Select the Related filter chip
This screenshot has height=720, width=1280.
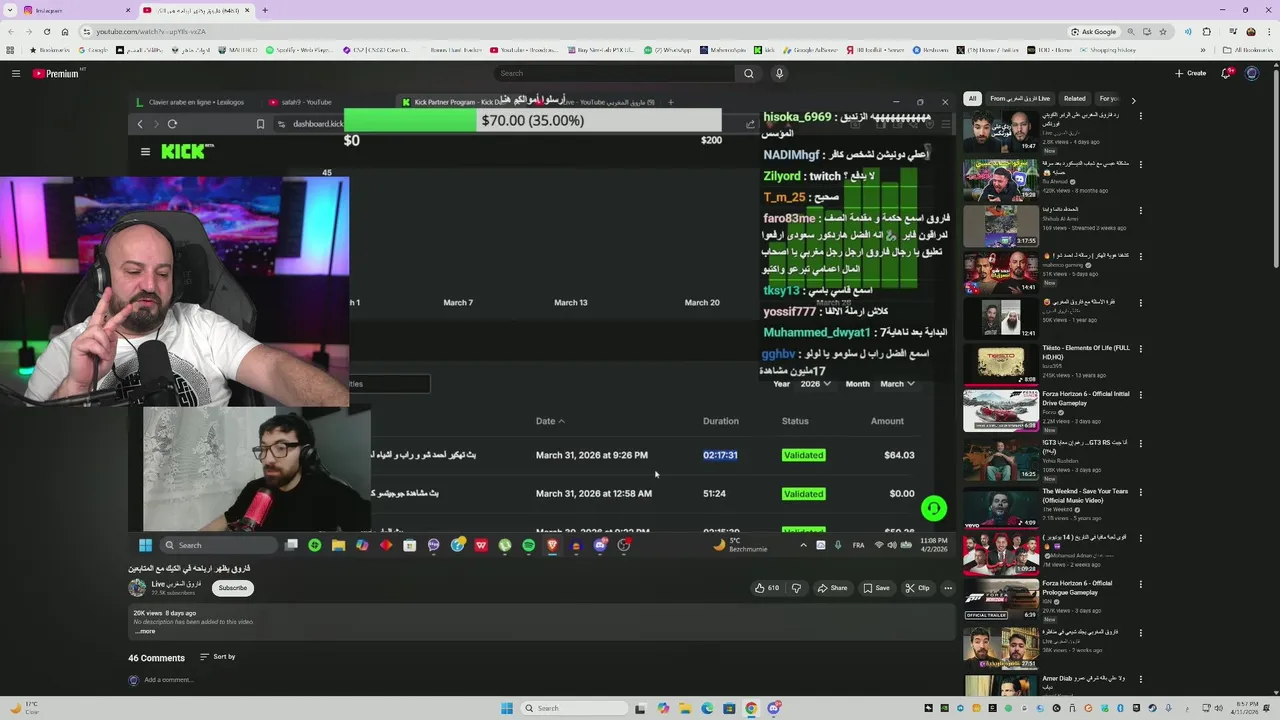coord(1074,99)
